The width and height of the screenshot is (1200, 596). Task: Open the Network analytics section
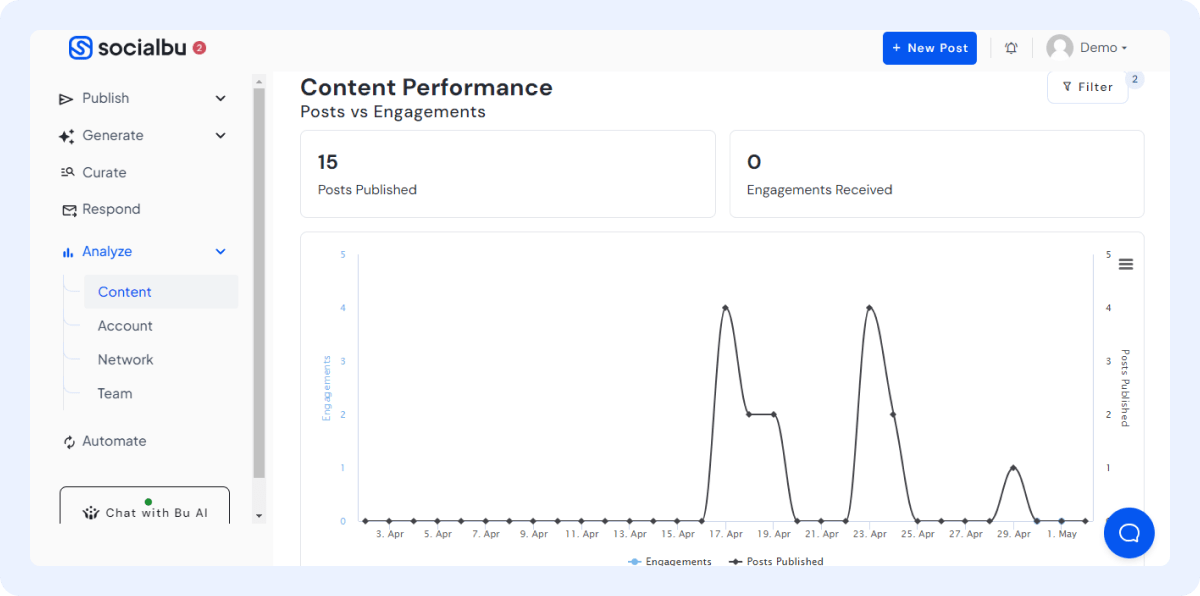[x=125, y=359]
